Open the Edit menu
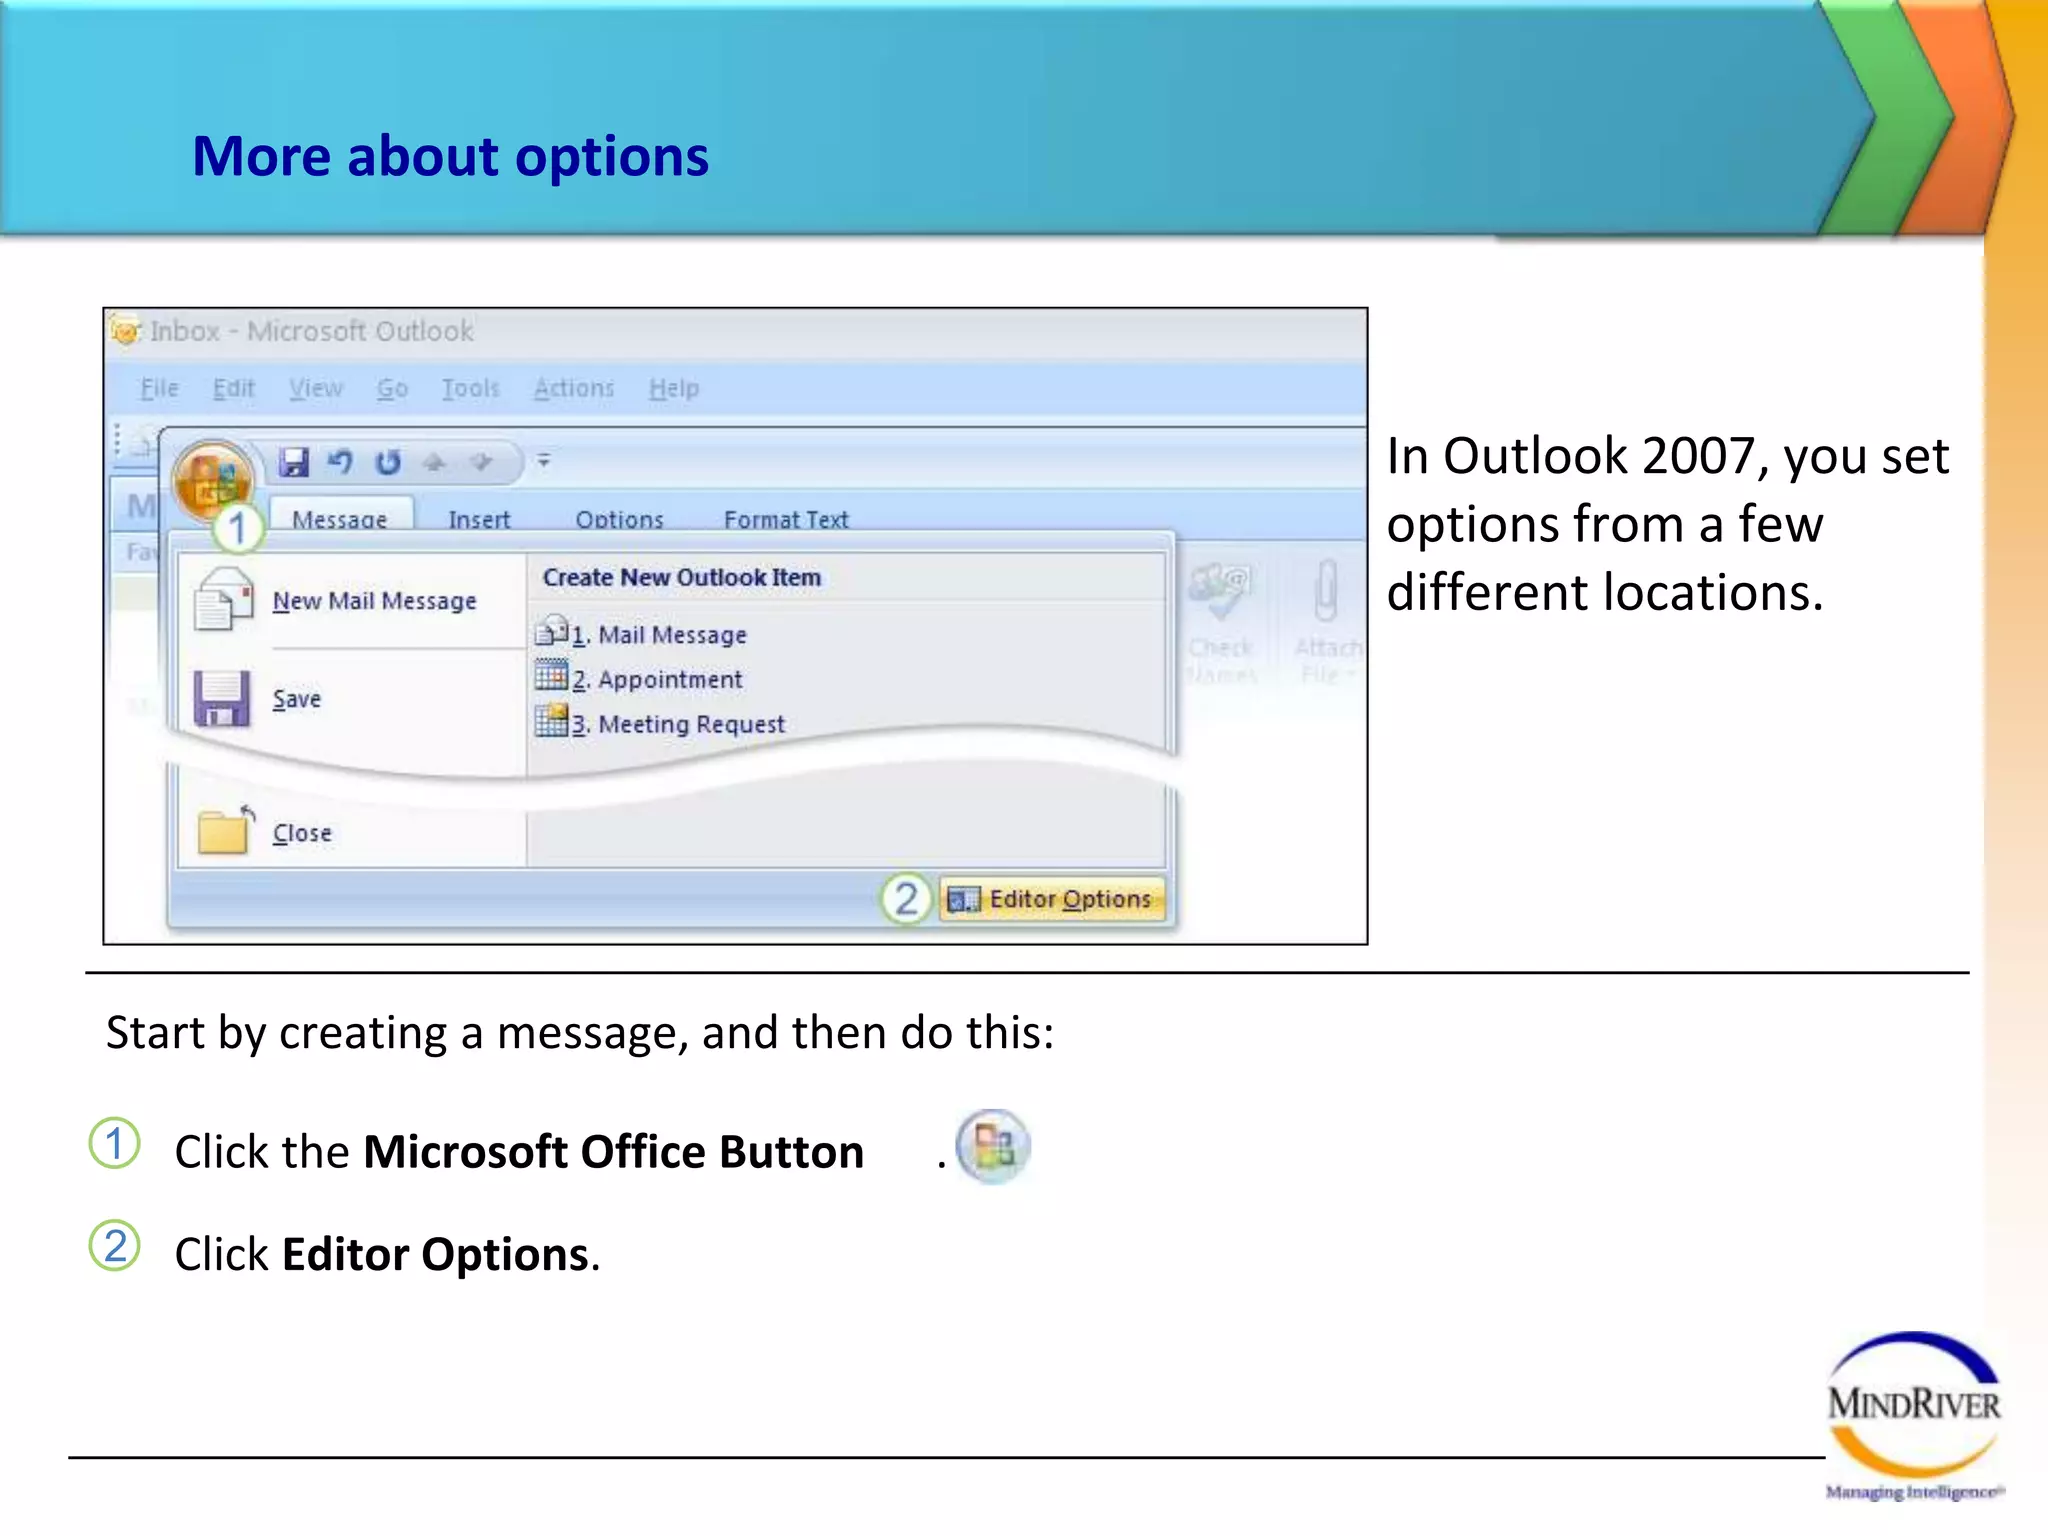Viewport: 2048px width, 1536px height. point(234,388)
